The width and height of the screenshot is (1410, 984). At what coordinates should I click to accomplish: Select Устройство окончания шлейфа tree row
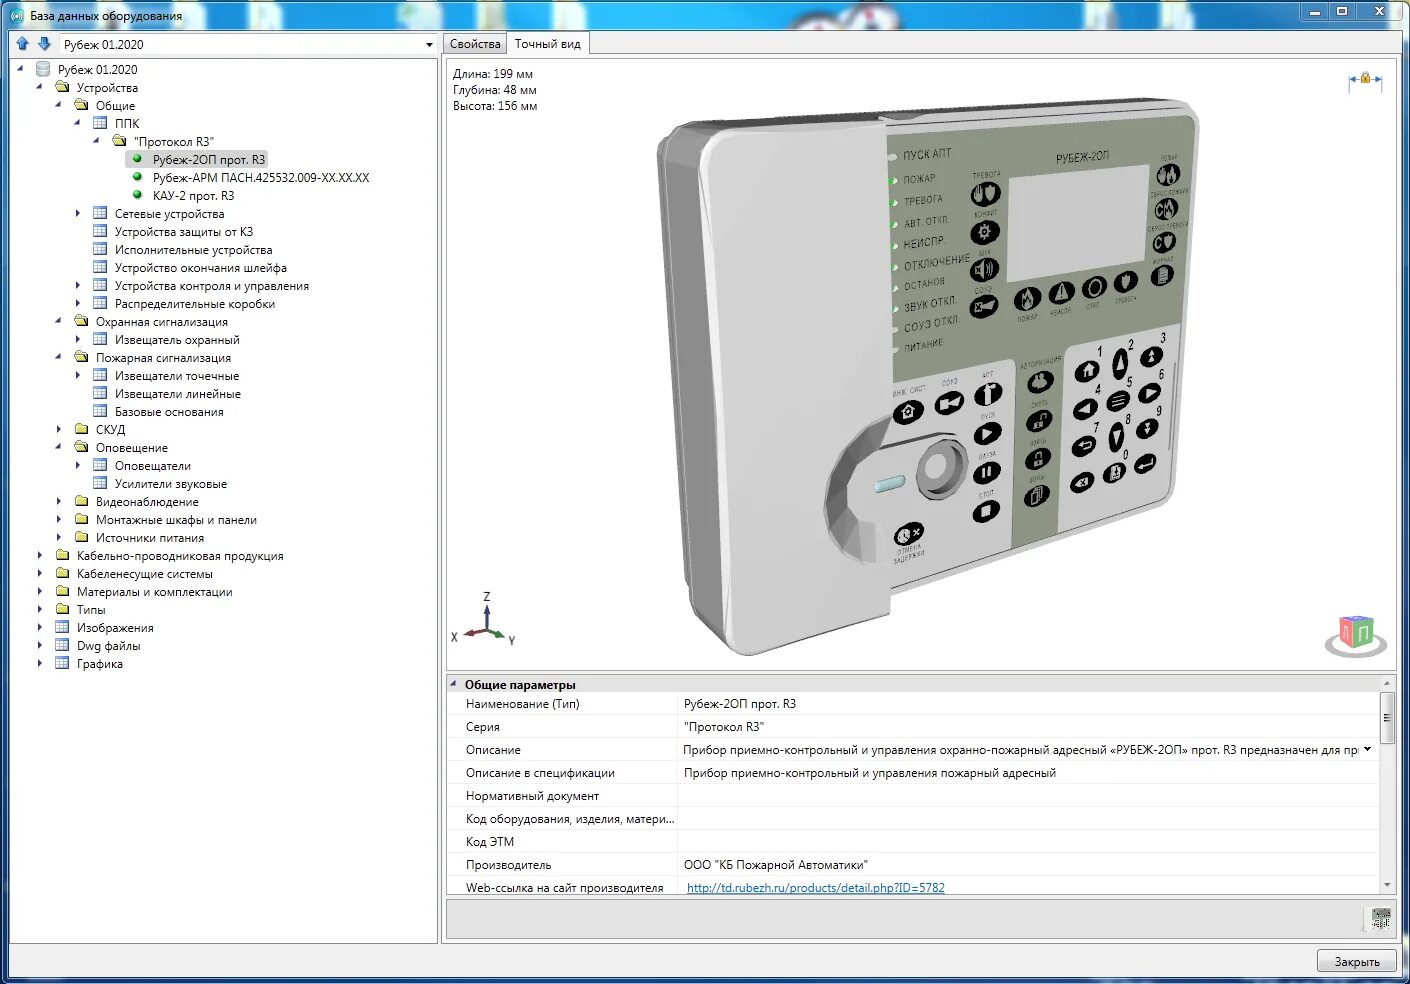coord(201,267)
